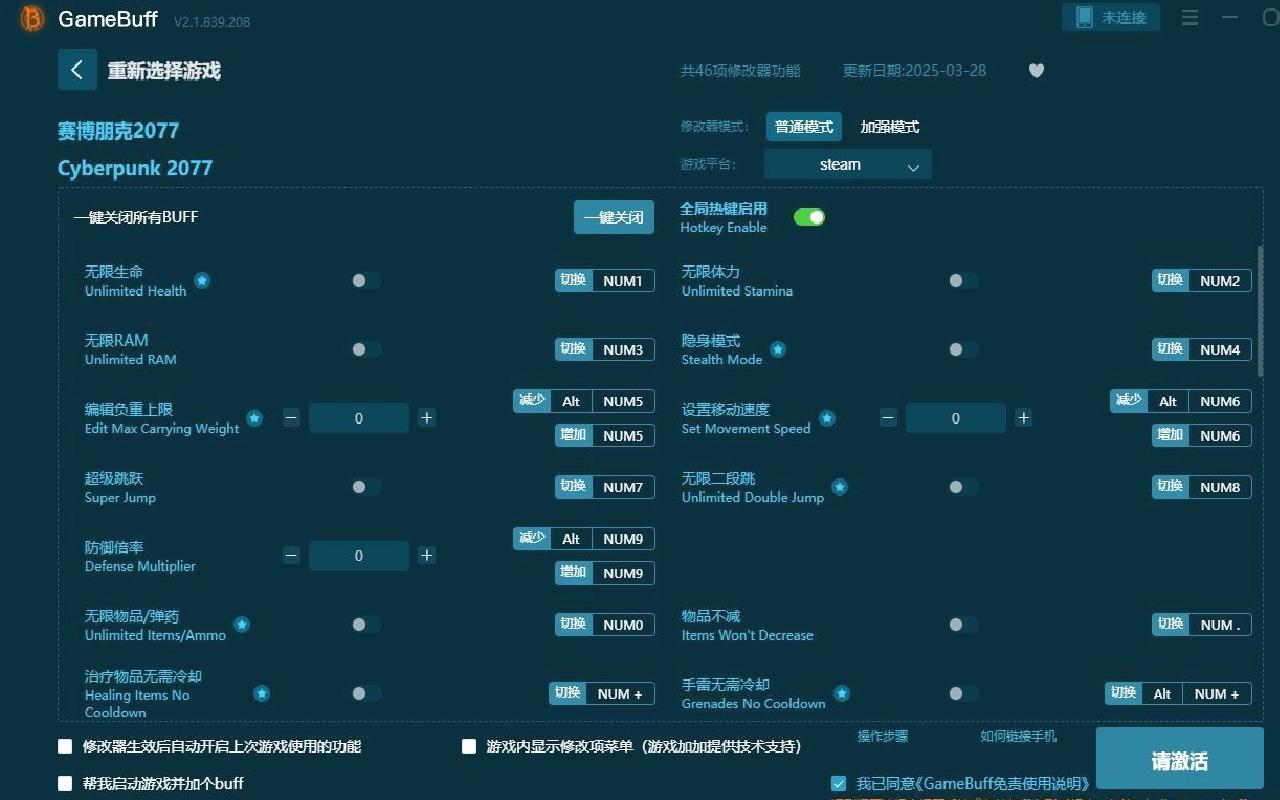The image size is (1280, 800).
Task: Click 重新选择游戏 reselect game
Action: tap(164, 71)
